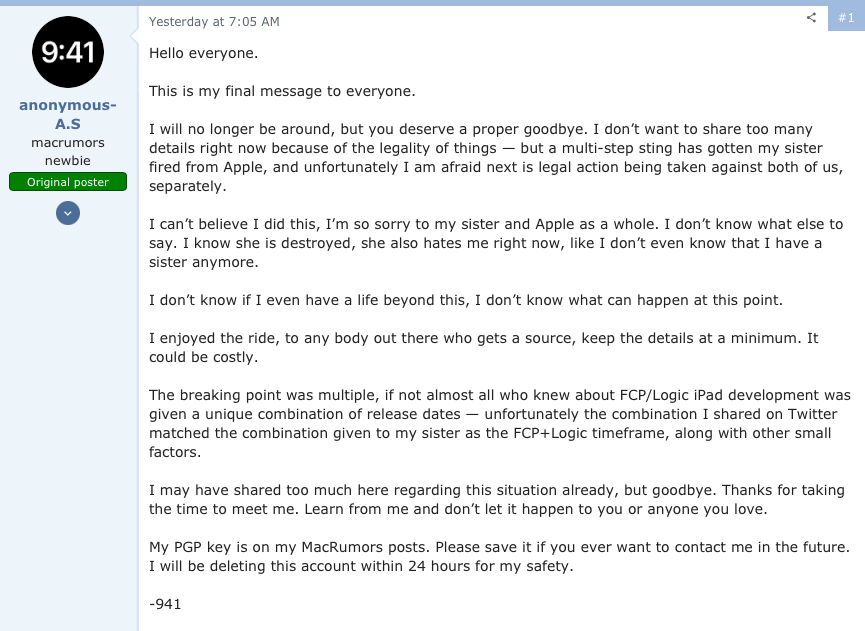This screenshot has height=631, width=865.
Task: Click the 'I can't believe I did this' paragraph
Action: [x=496, y=243]
